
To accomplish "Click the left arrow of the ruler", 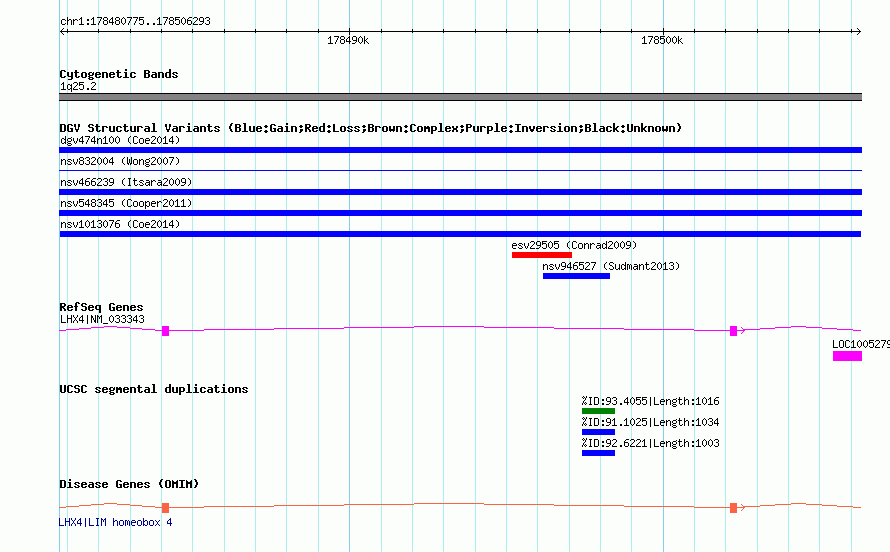I will [63, 32].
